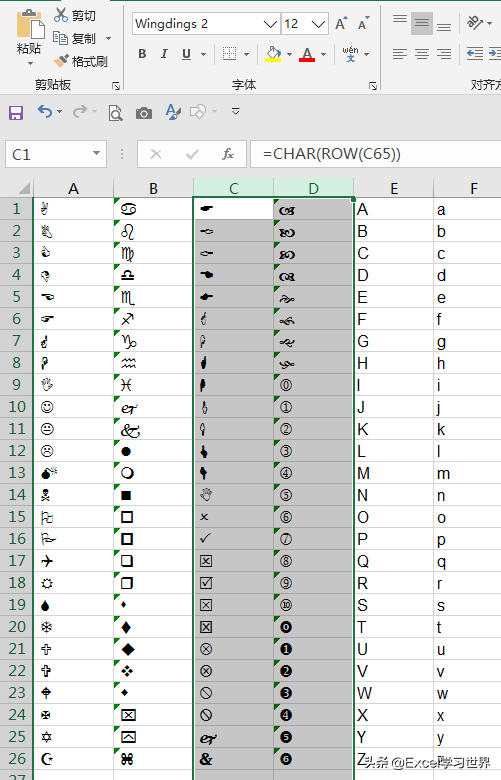Viewport: 501px width, 780px height.
Task: Click cell E23 containing letter W
Action: (394, 693)
